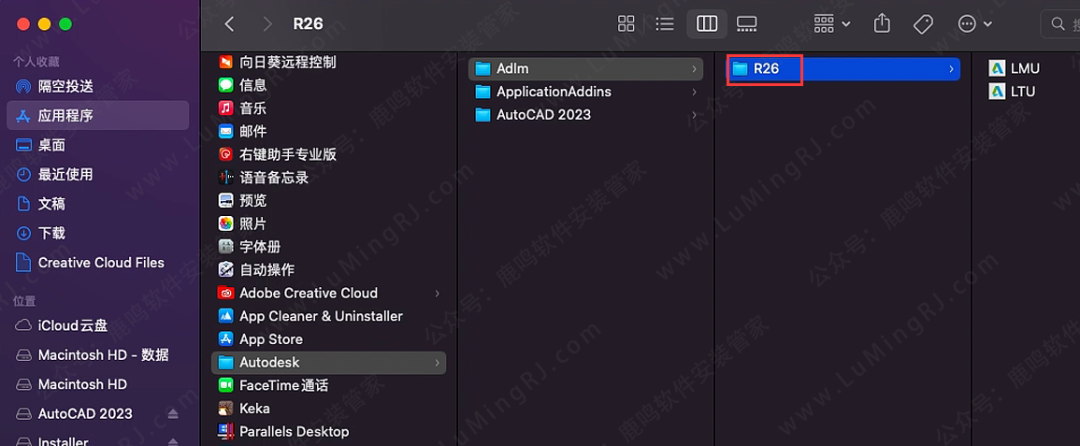This screenshot has width=1080, height=446.
Task: Select the AutoCAD 2023 folder
Action: (543, 114)
